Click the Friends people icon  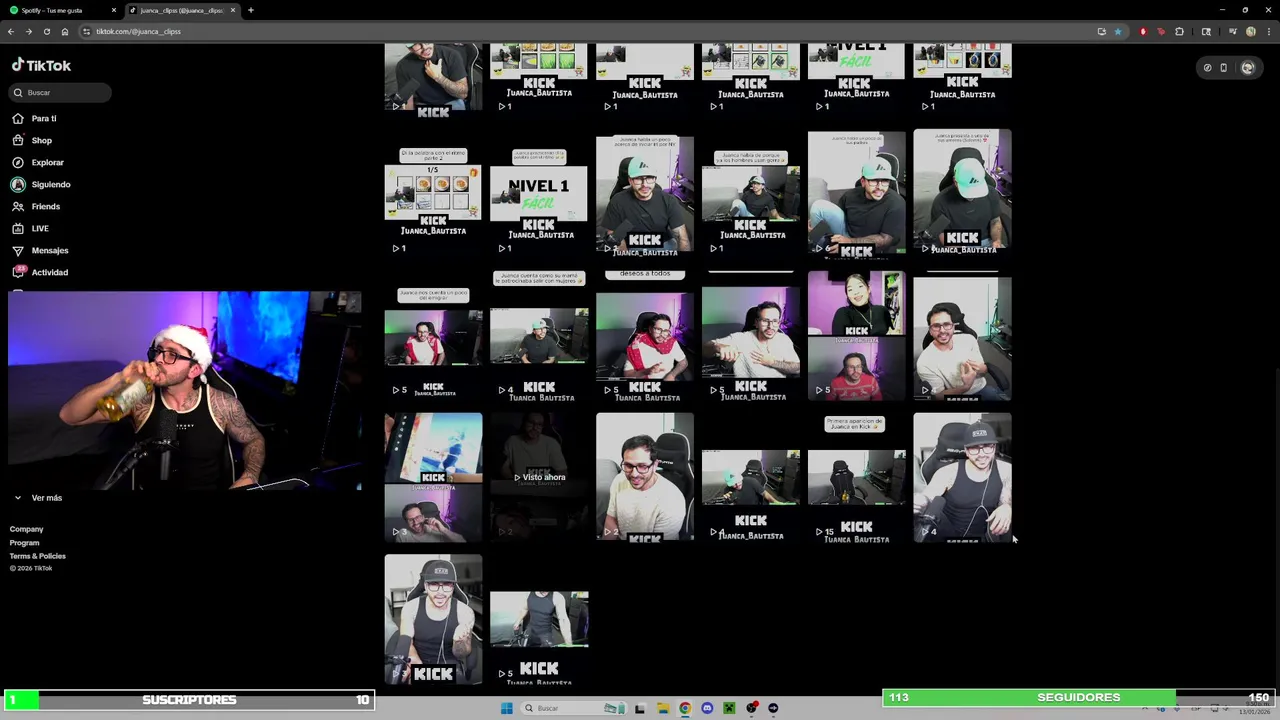click(x=18, y=206)
